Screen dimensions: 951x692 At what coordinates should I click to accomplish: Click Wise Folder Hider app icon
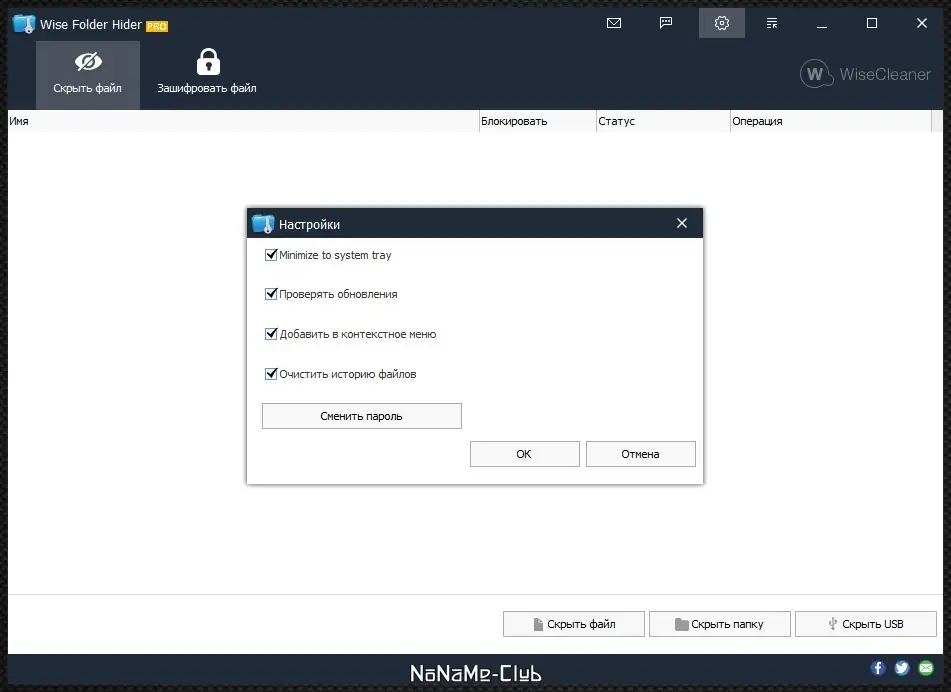(x=24, y=24)
